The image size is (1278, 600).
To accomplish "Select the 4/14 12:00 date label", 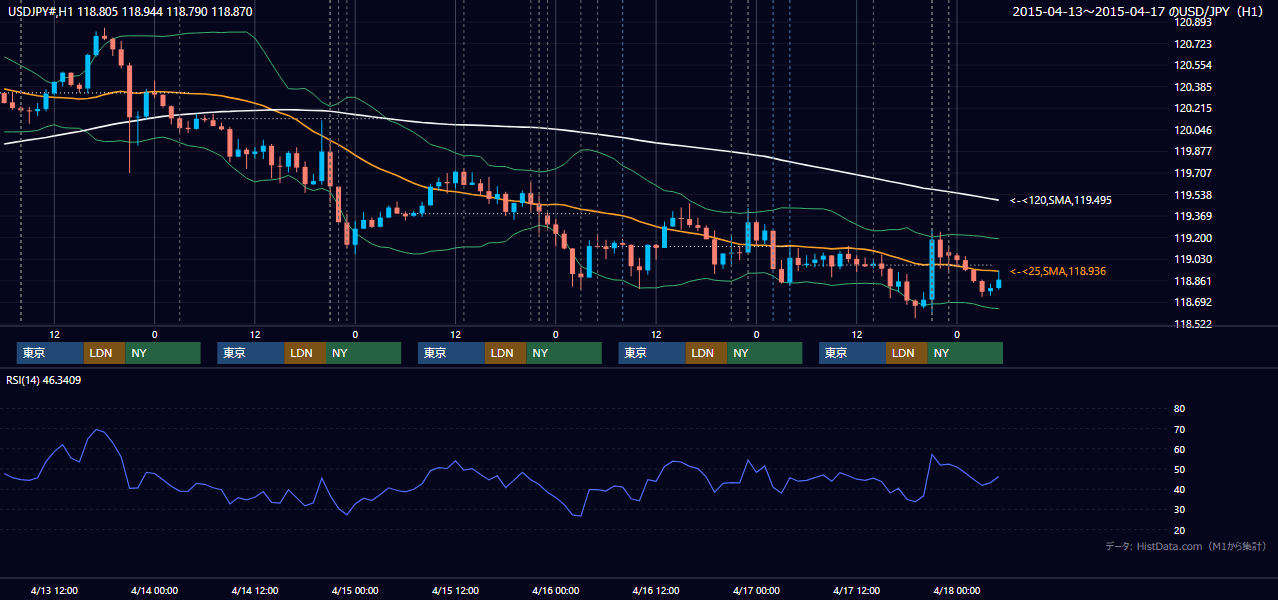I will point(255,590).
